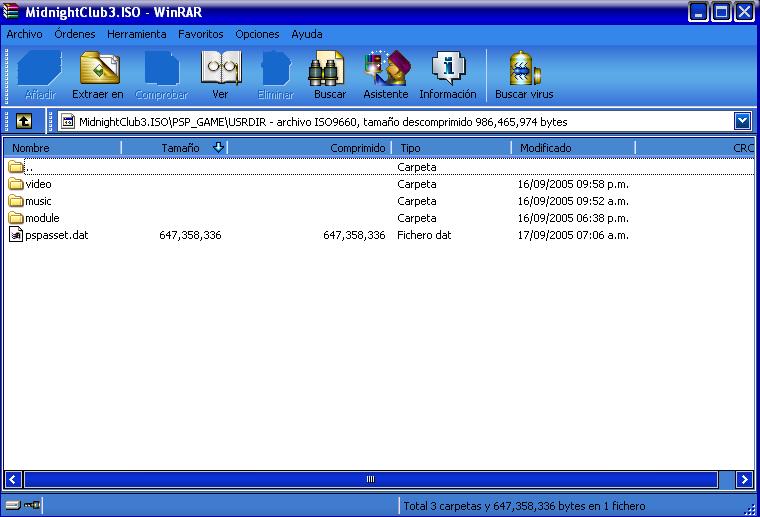Click the disk drive icon in status bar
Image resolution: width=760 pixels, height=517 pixels.
14,506
